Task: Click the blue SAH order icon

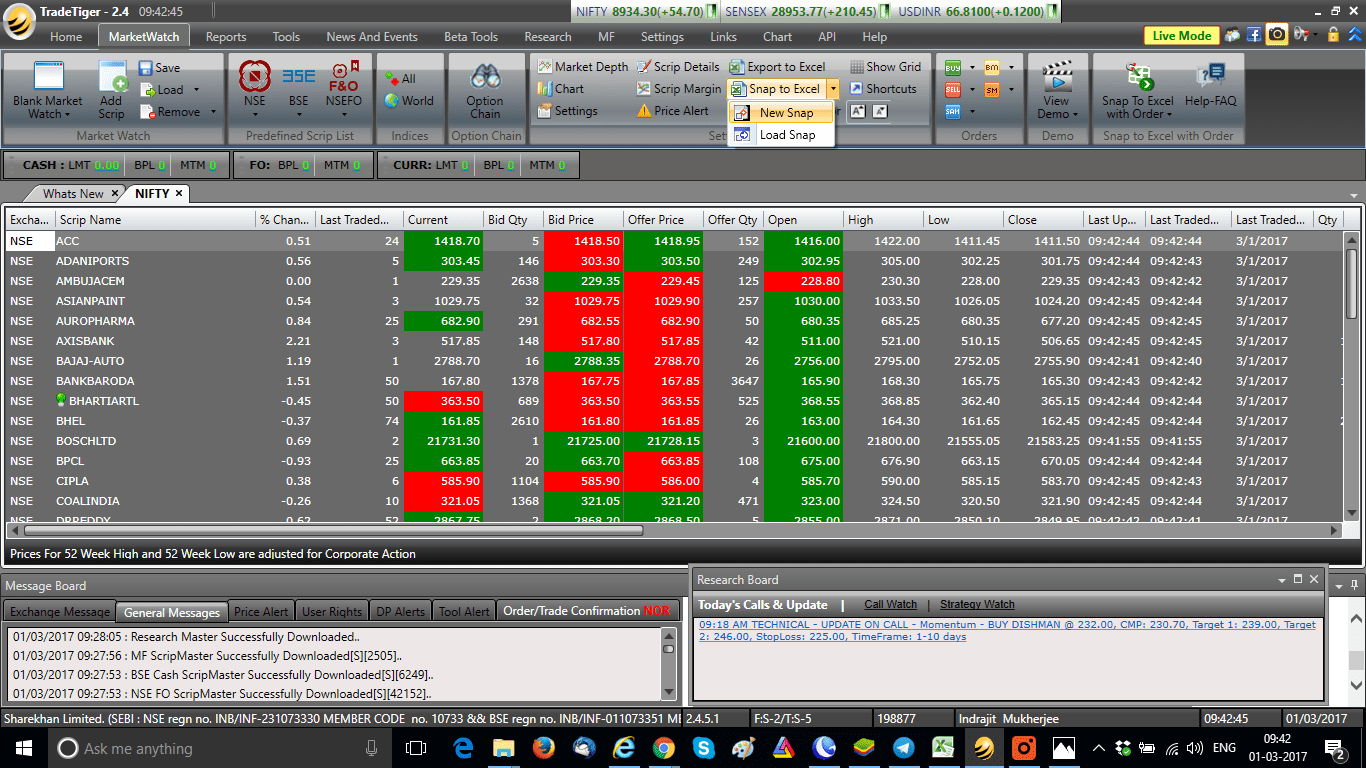Action: (x=953, y=111)
